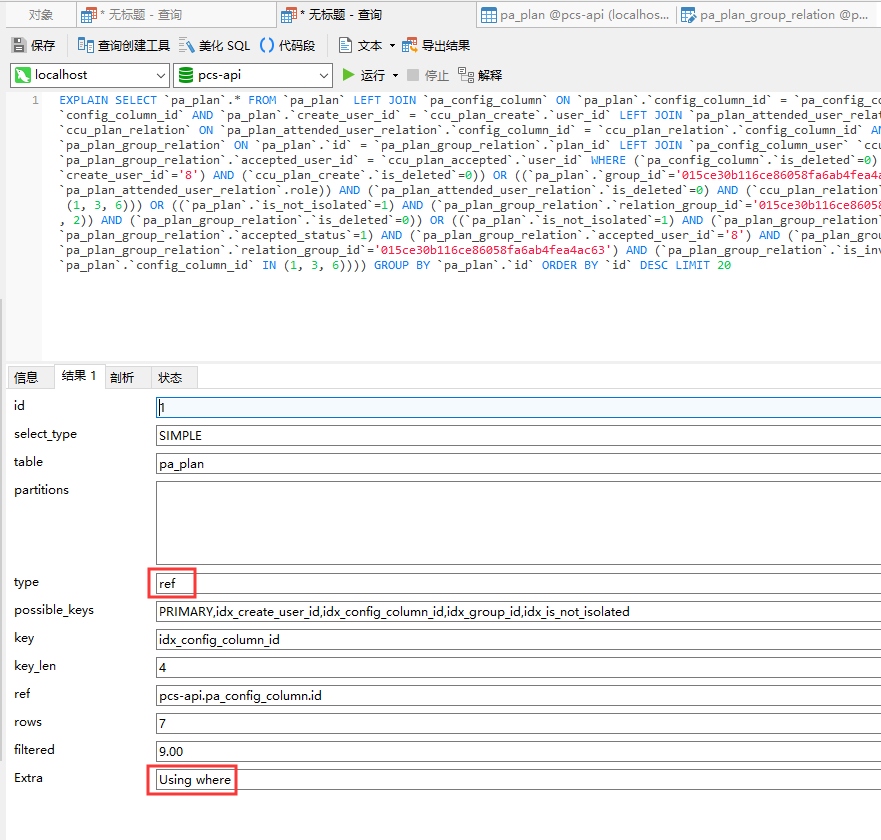881x840 pixels.
Task: Run the query with the green play button
Action: [x=349, y=75]
